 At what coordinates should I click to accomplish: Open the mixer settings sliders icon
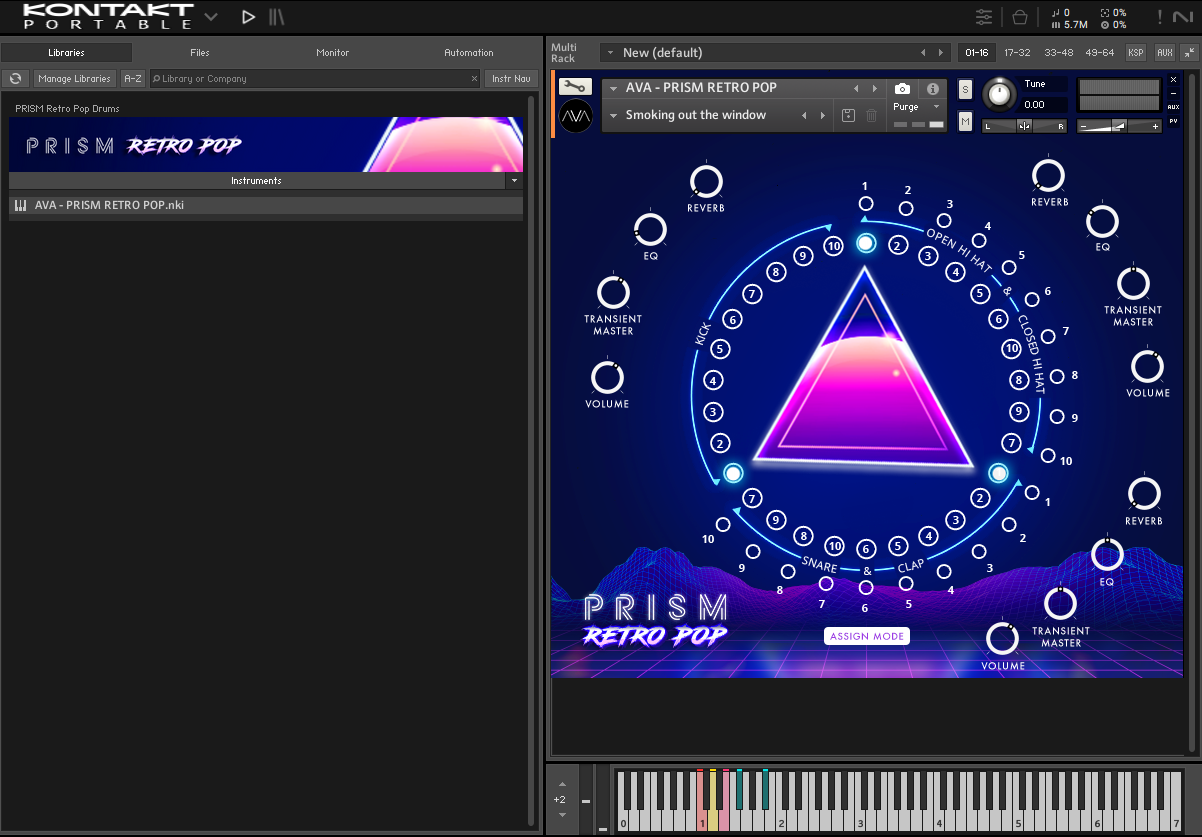point(984,17)
